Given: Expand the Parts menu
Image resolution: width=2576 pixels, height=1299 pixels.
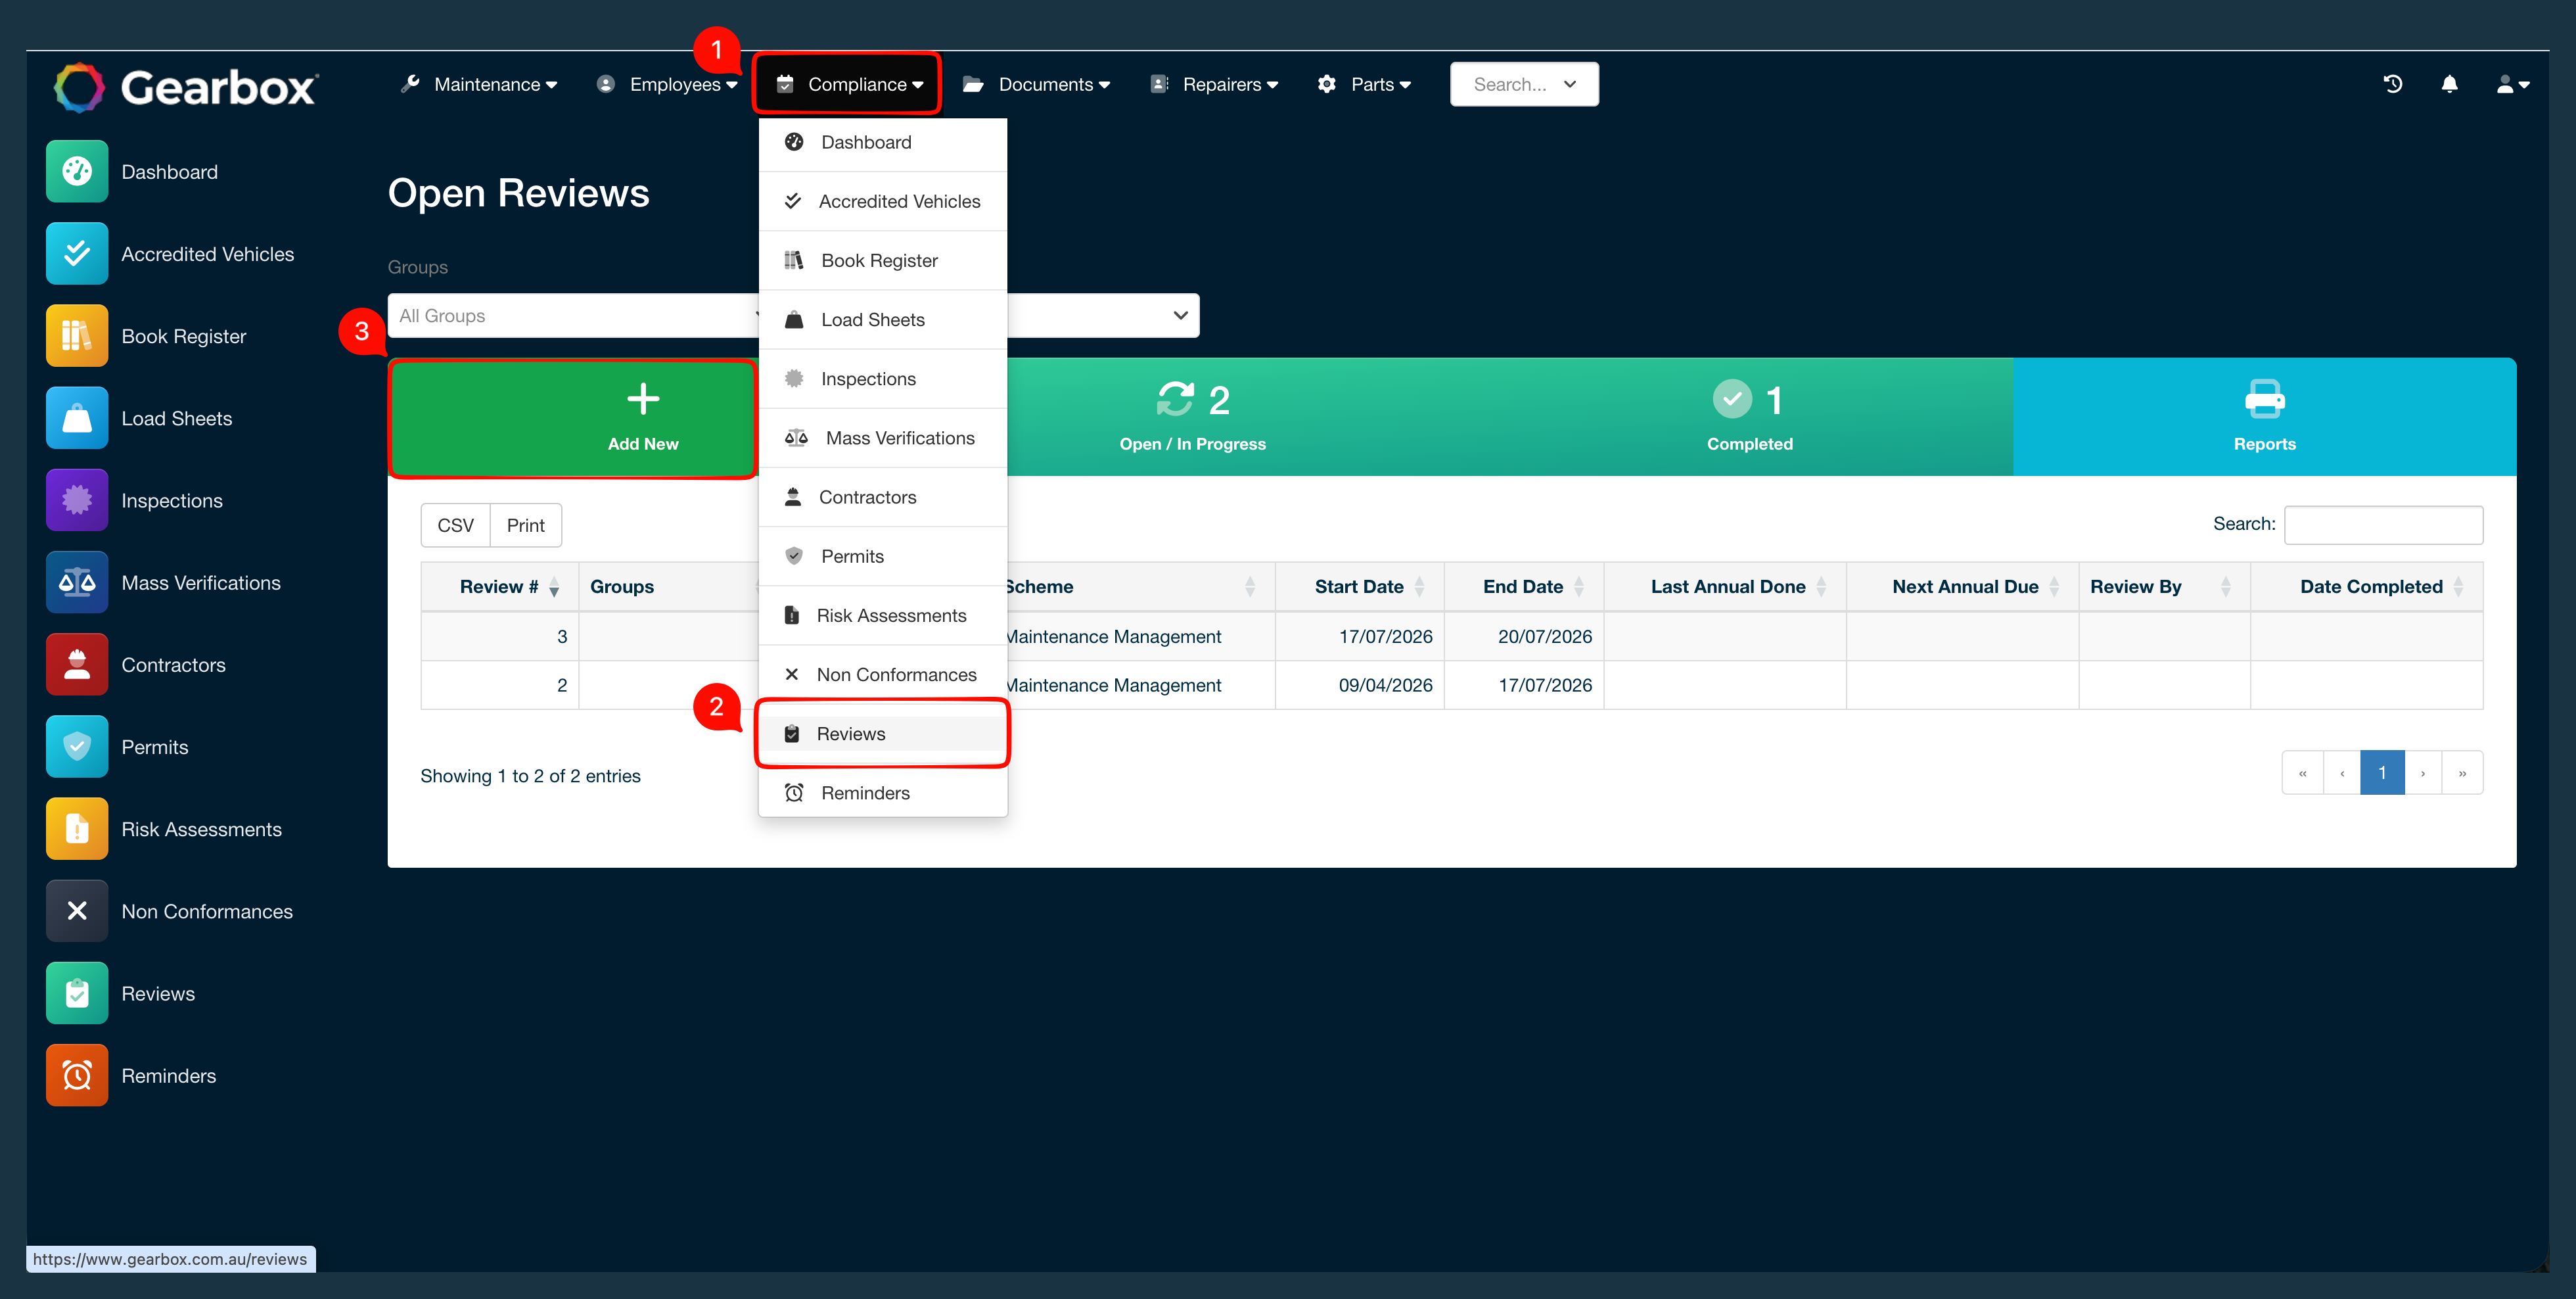Looking at the screenshot, I should click(x=1364, y=84).
